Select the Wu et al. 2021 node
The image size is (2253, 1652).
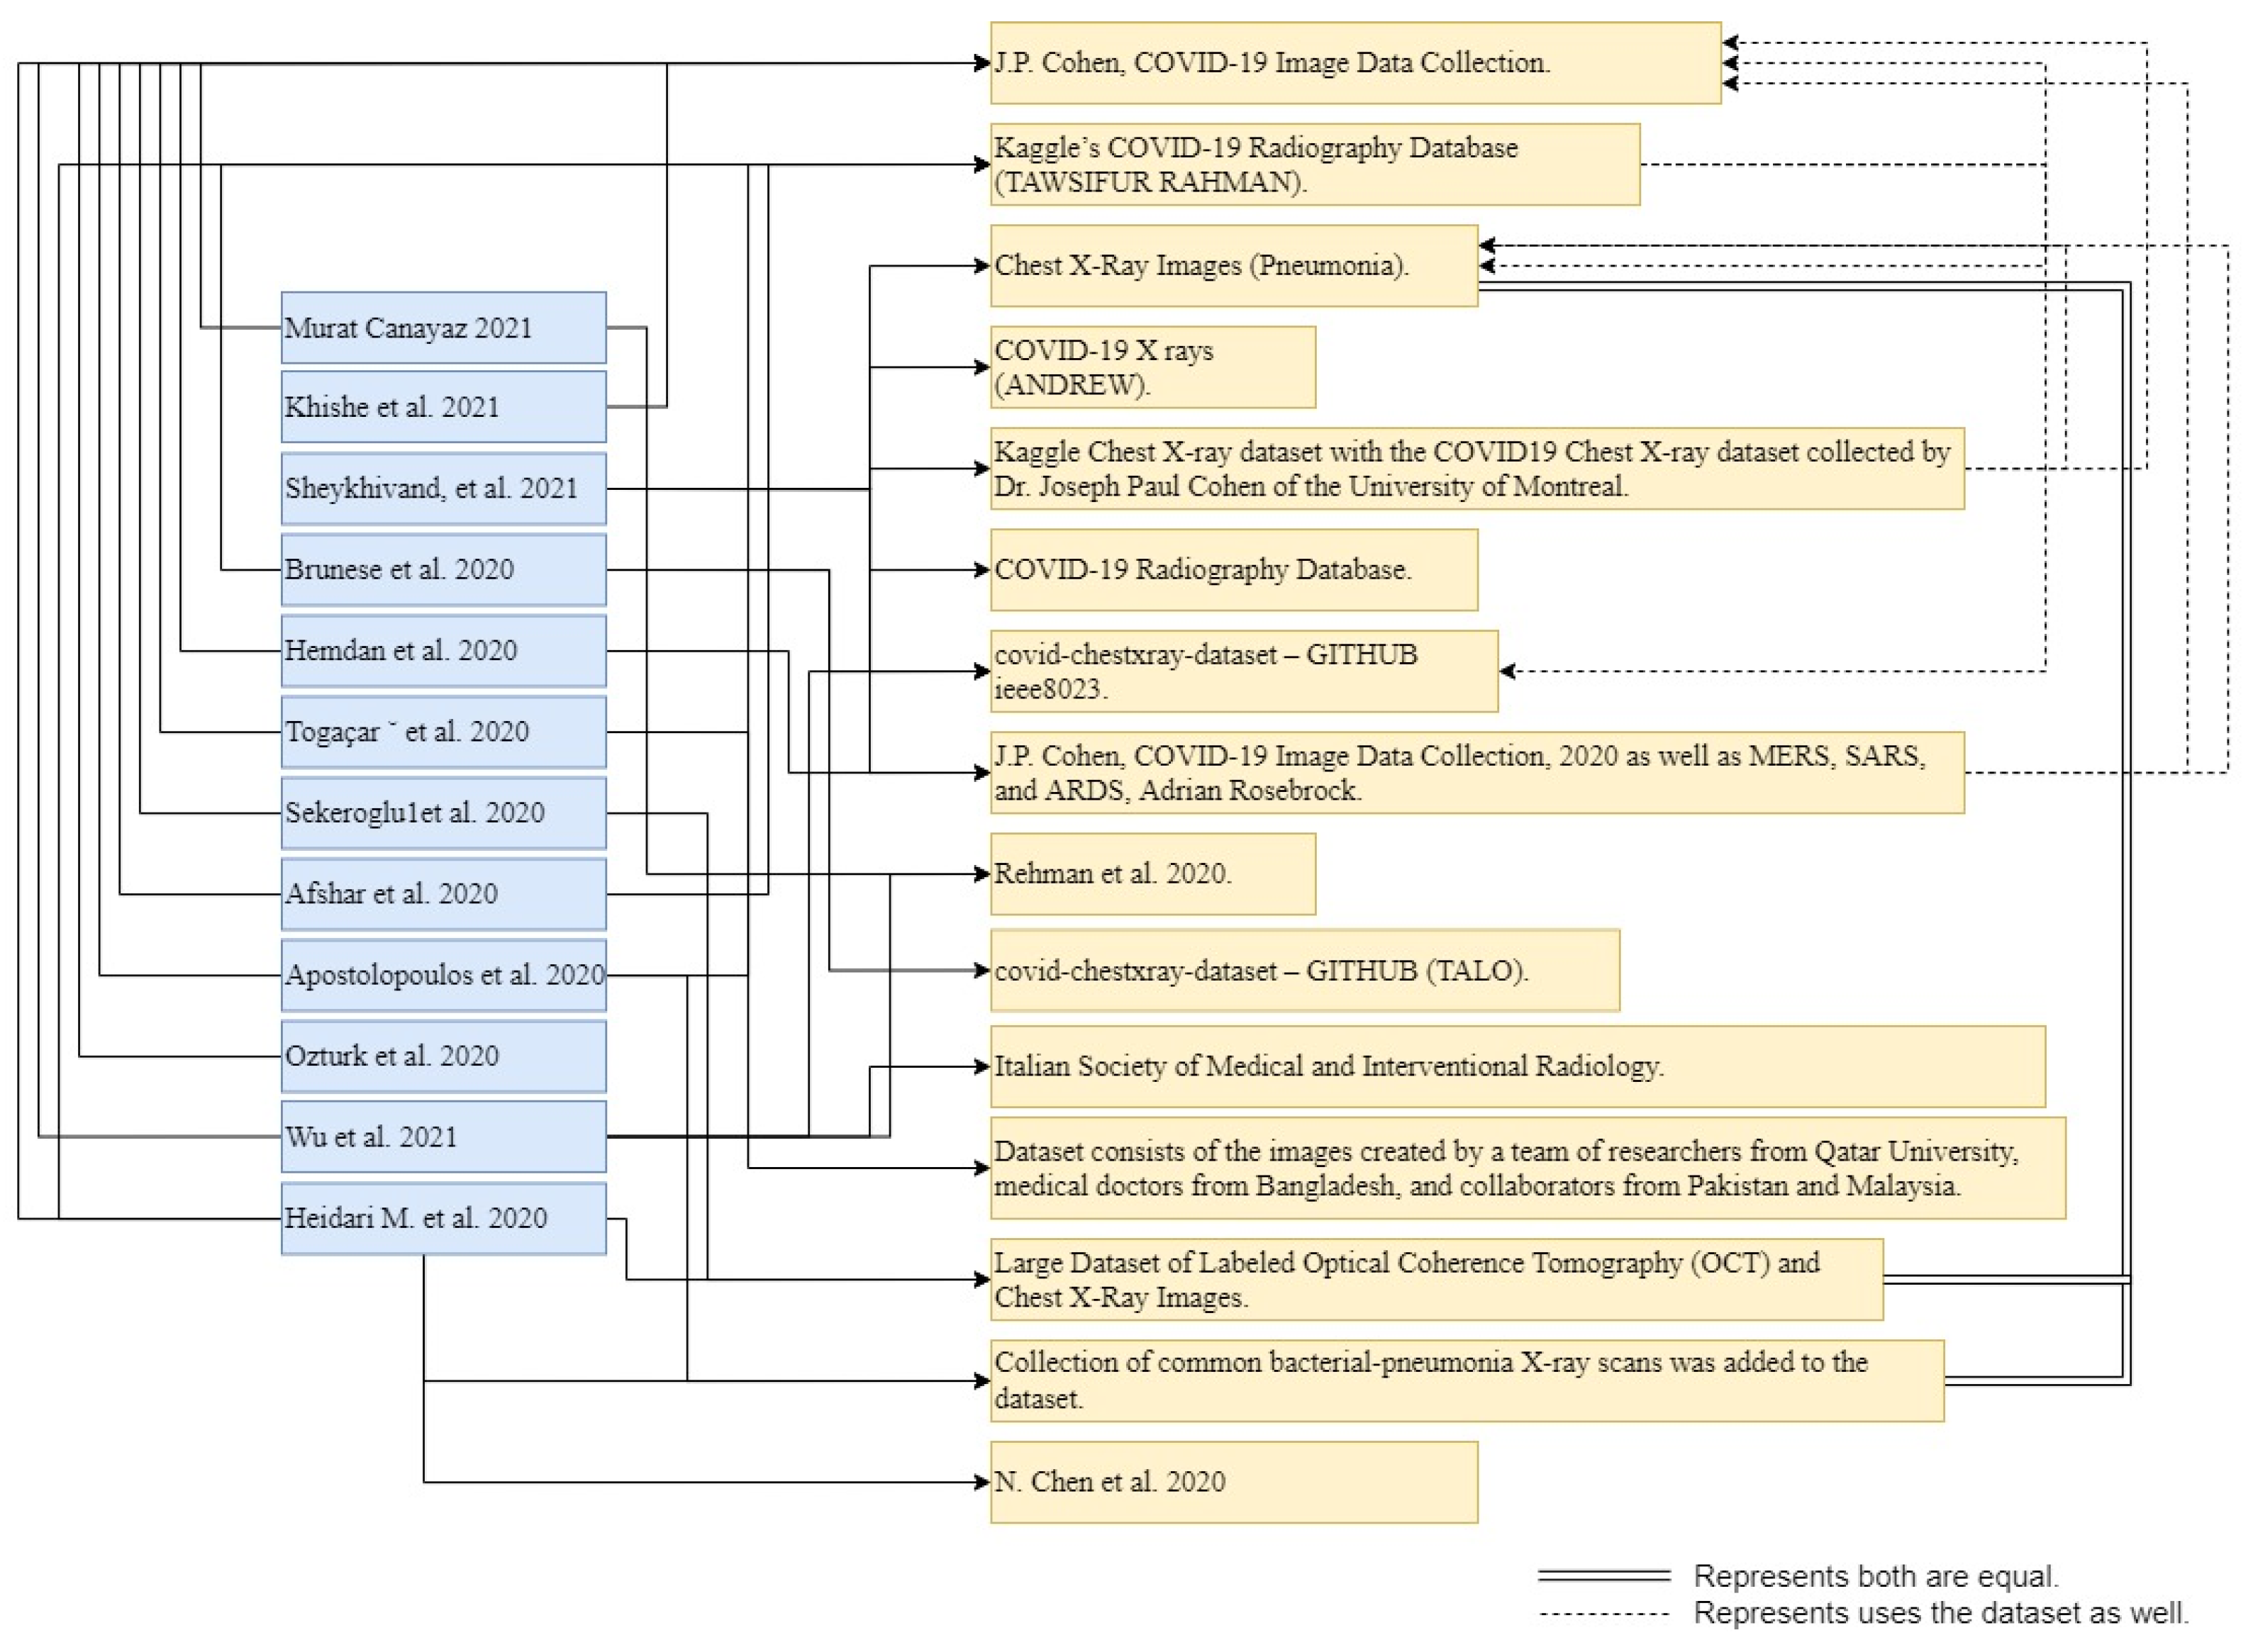443,1136
